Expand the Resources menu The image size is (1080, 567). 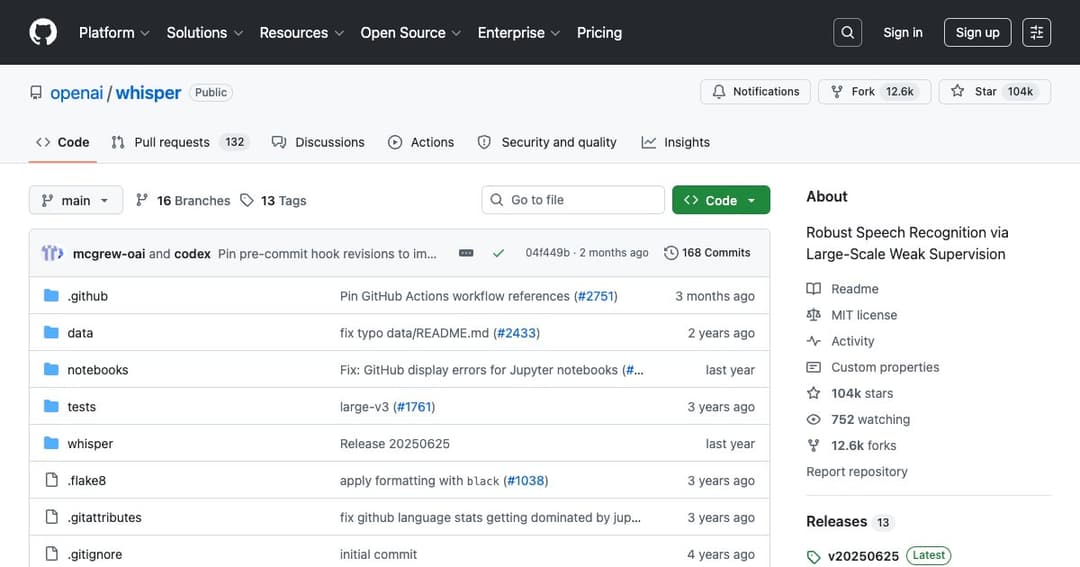[x=302, y=32]
